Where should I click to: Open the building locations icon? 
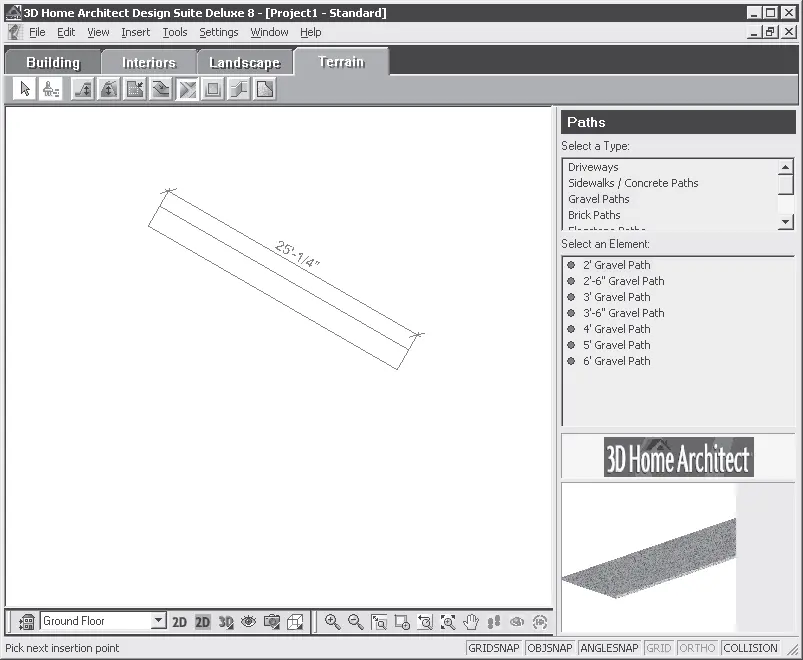click(26, 622)
